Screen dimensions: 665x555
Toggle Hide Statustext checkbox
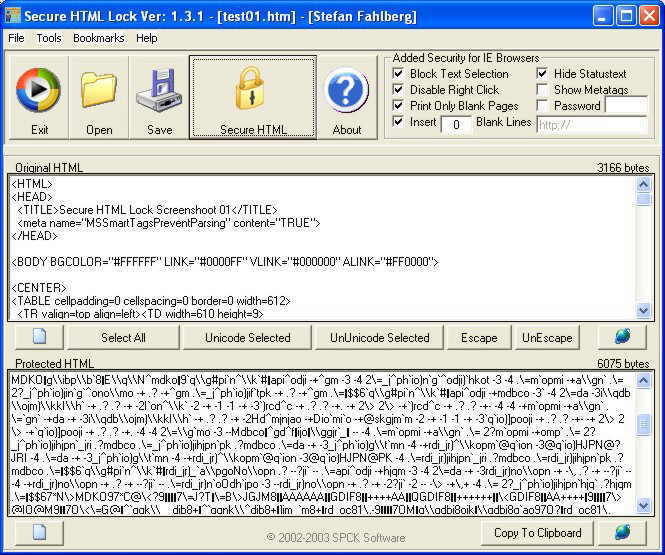(542, 73)
